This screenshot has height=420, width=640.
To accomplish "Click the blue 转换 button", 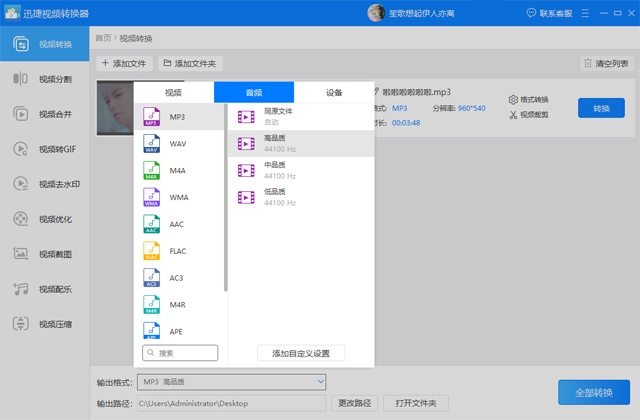I will 601,108.
